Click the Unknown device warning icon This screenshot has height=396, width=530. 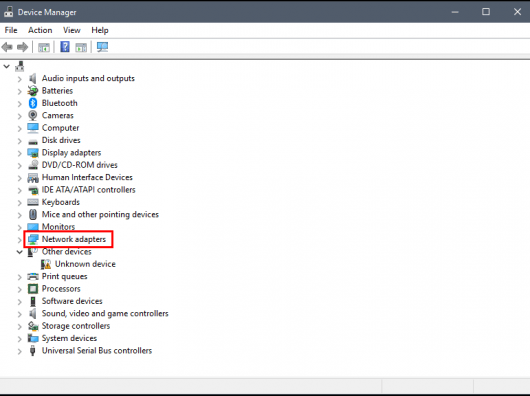point(46,264)
